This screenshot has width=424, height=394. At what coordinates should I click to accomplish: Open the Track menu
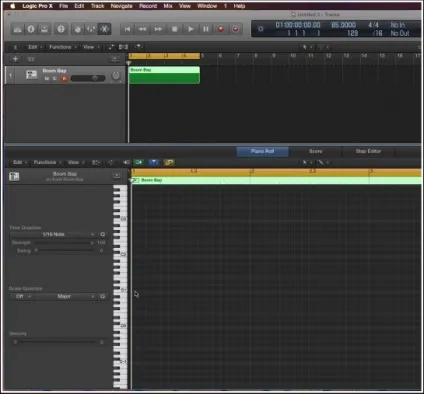(x=97, y=6)
